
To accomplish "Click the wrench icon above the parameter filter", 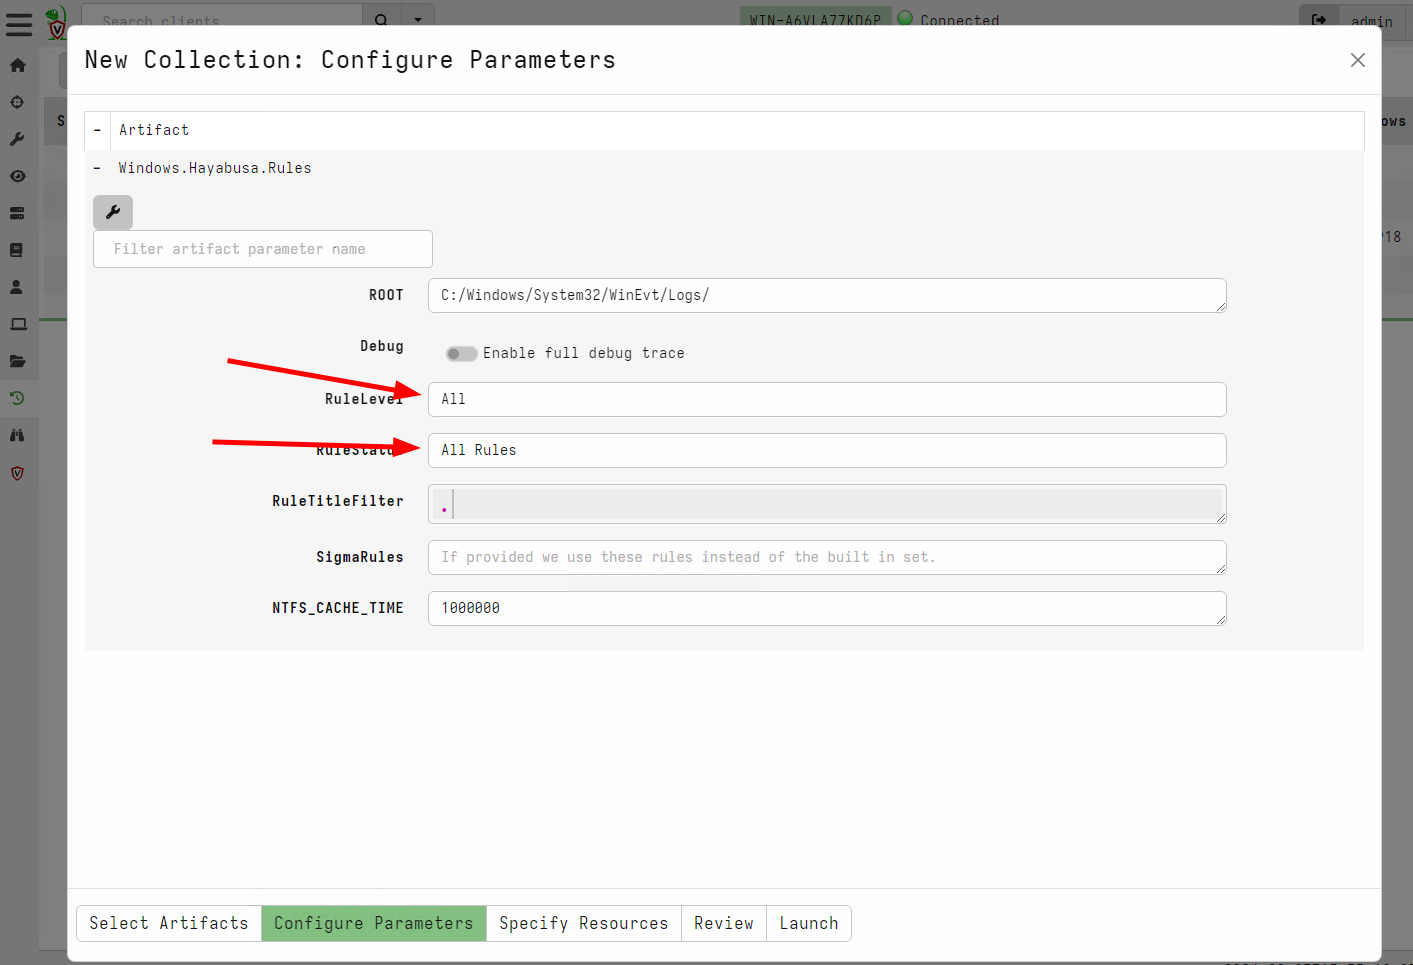I will (113, 212).
